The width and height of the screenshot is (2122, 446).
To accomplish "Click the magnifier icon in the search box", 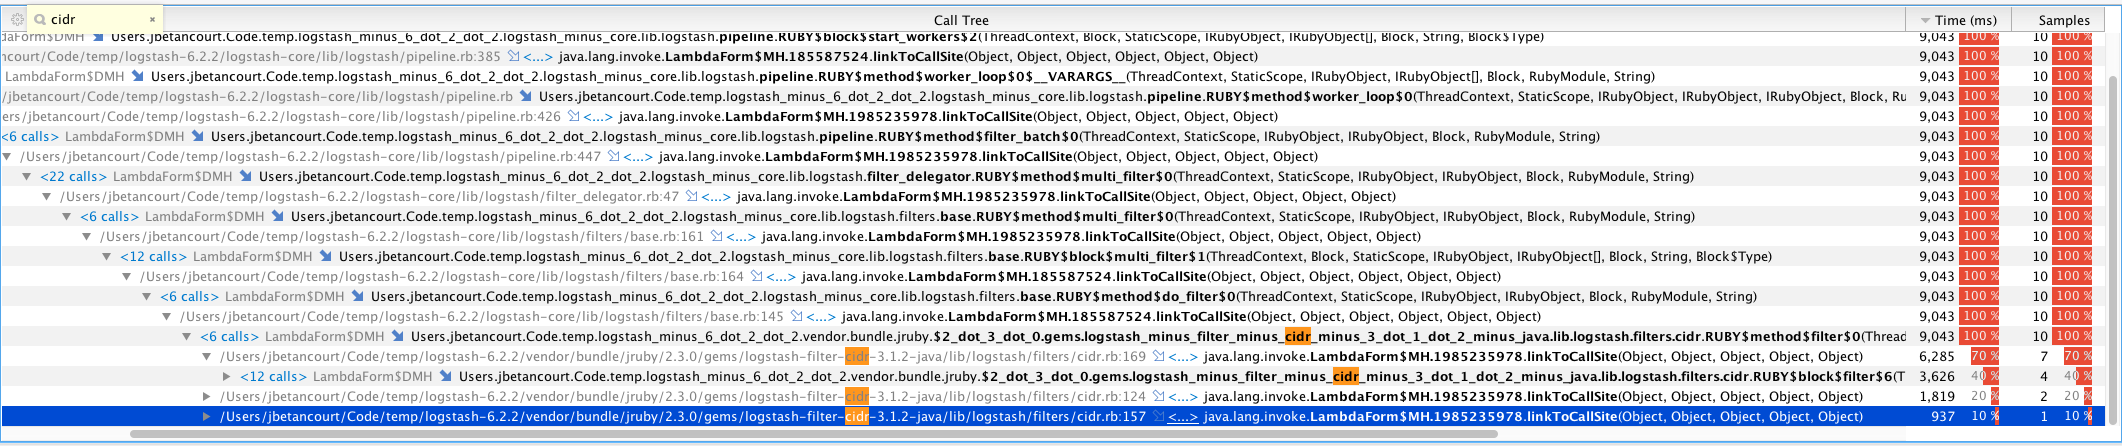I will pyautogui.click(x=39, y=19).
